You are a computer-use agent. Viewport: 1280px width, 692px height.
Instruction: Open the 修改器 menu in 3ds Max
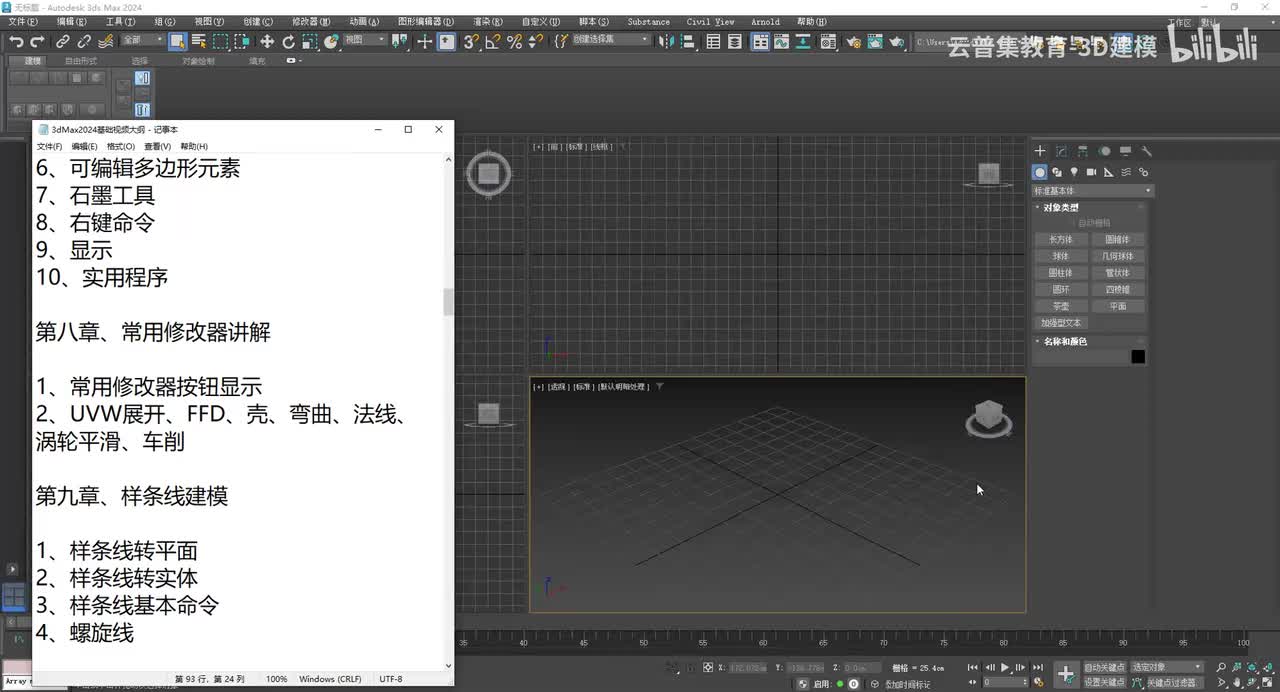(x=311, y=21)
